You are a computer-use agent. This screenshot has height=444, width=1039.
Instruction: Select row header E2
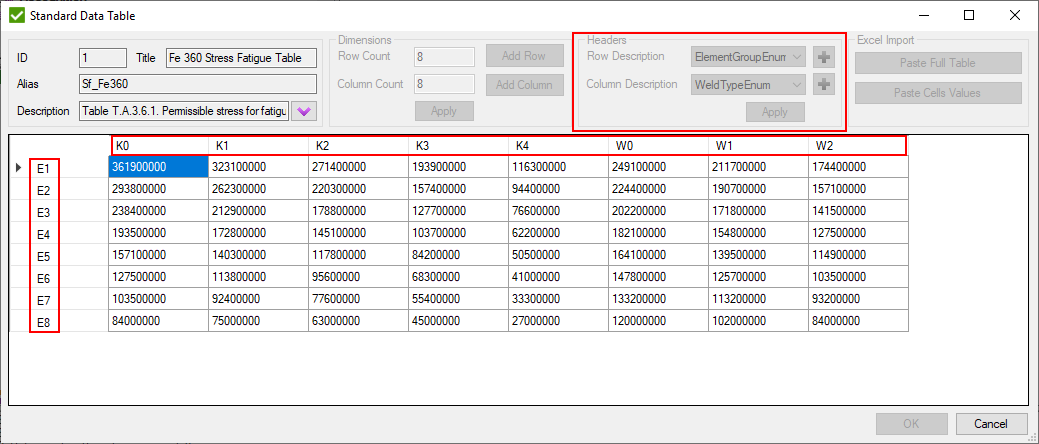tap(60, 190)
